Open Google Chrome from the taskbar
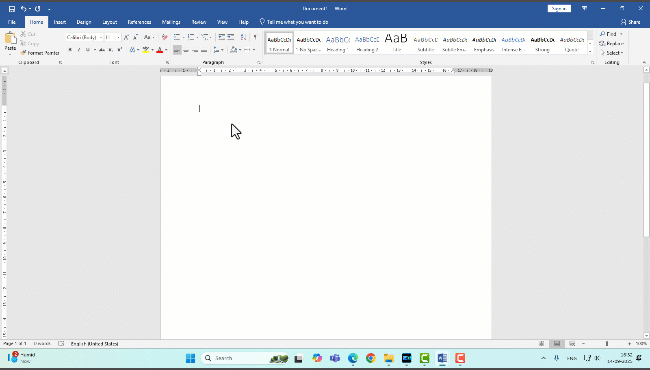Viewport: 650px width, 370px height. coord(371,358)
